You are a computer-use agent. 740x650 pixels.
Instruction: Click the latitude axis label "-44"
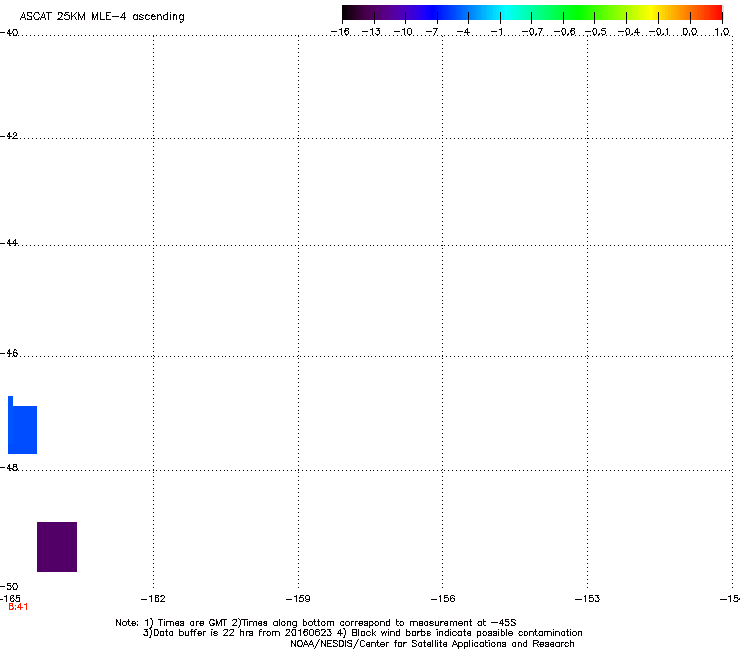9,243
